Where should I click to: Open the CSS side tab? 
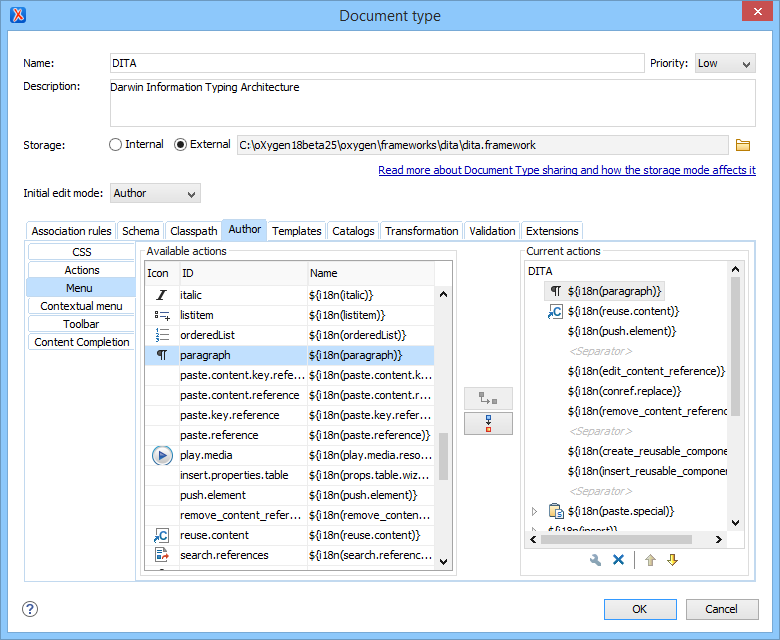(x=82, y=252)
